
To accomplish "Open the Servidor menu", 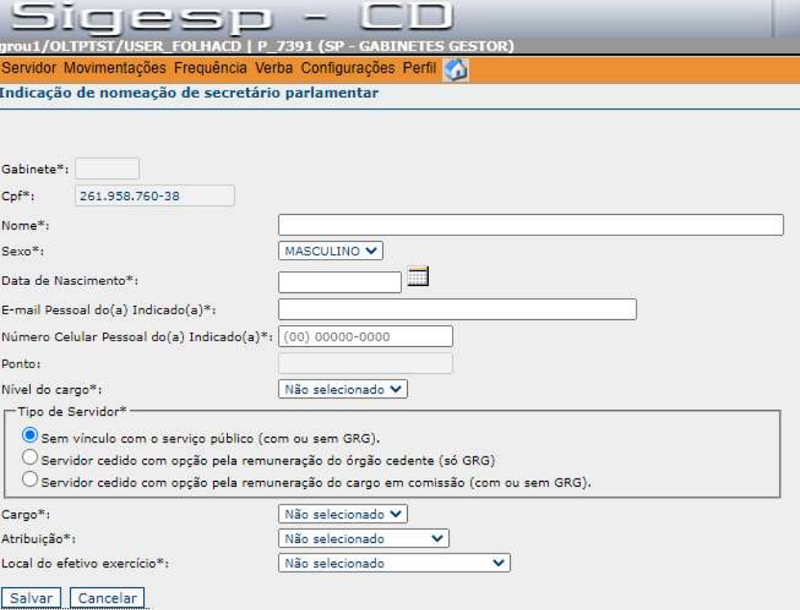I will point(30,70).
